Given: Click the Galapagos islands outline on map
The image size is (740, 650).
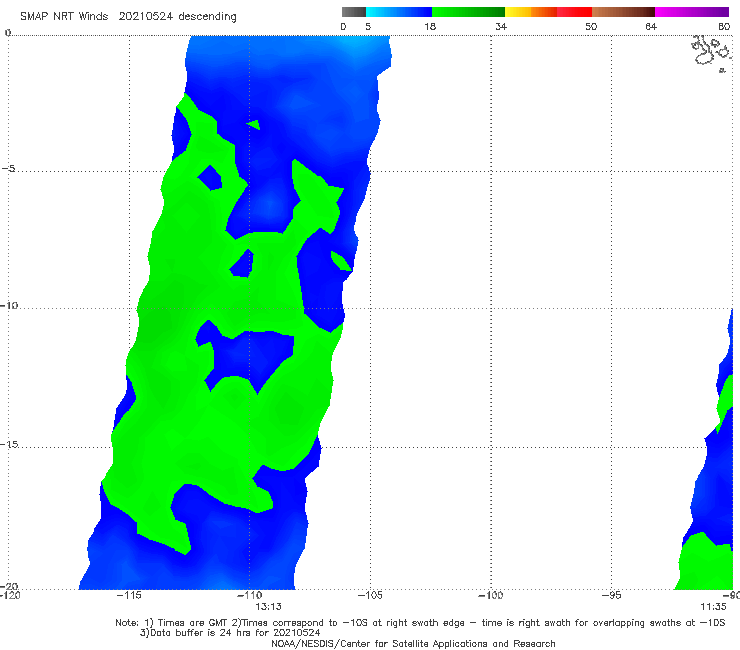Looking at the screenshot, I should pos(712,52).
